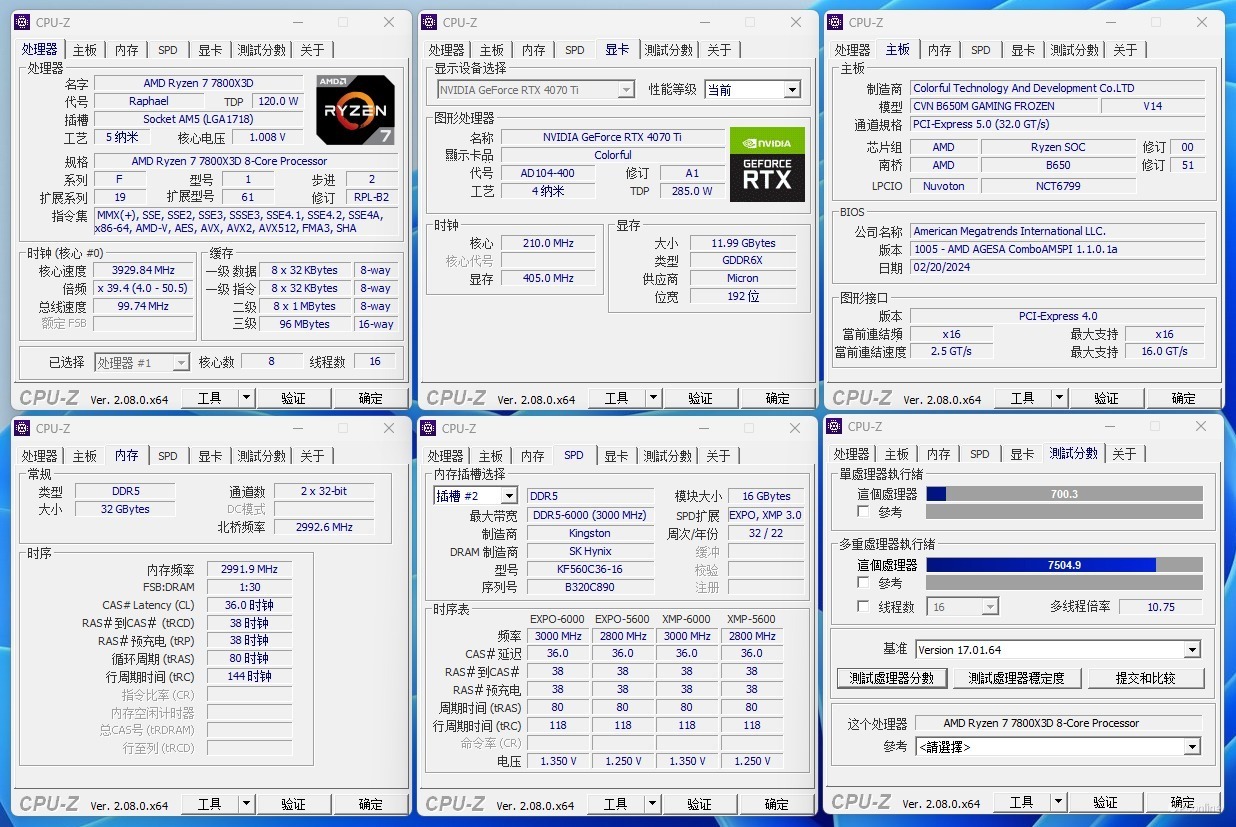Screen dimensions: 1236x827
Task: Switch to 关于 tab in benchmark window
Action: tap(1125, 454)
